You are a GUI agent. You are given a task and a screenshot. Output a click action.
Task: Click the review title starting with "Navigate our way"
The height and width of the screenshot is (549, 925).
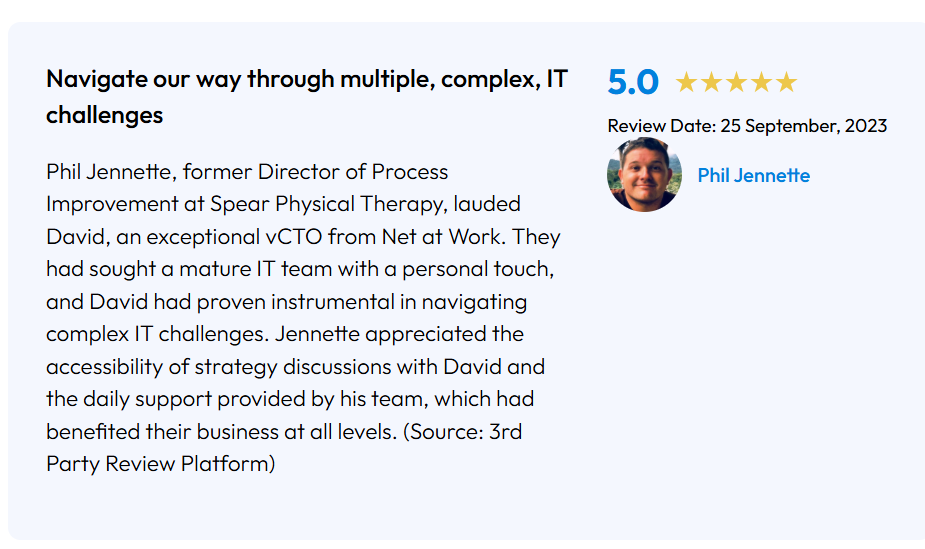click(306, 80)
